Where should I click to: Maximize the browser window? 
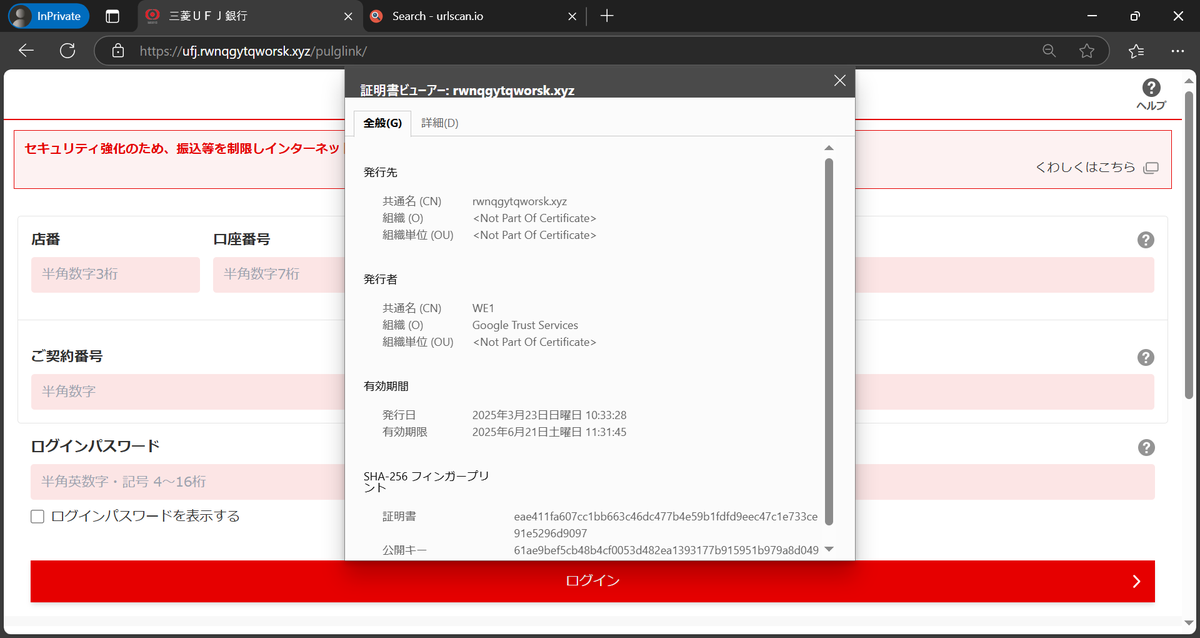tap(1134, 16)
